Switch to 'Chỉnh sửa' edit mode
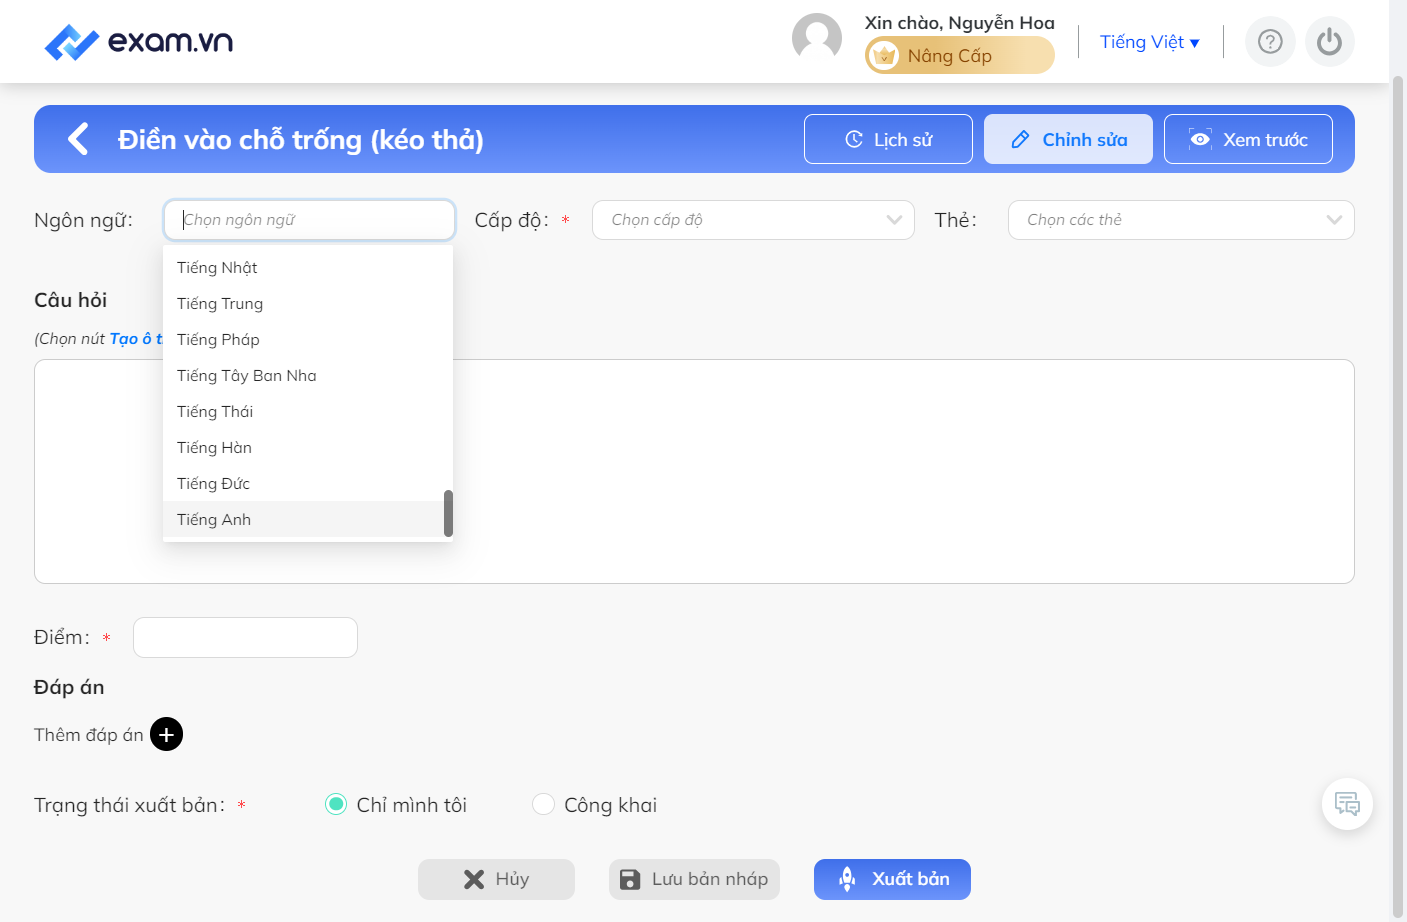This screenshot has height=922, width=1407. coord(1068,139)
